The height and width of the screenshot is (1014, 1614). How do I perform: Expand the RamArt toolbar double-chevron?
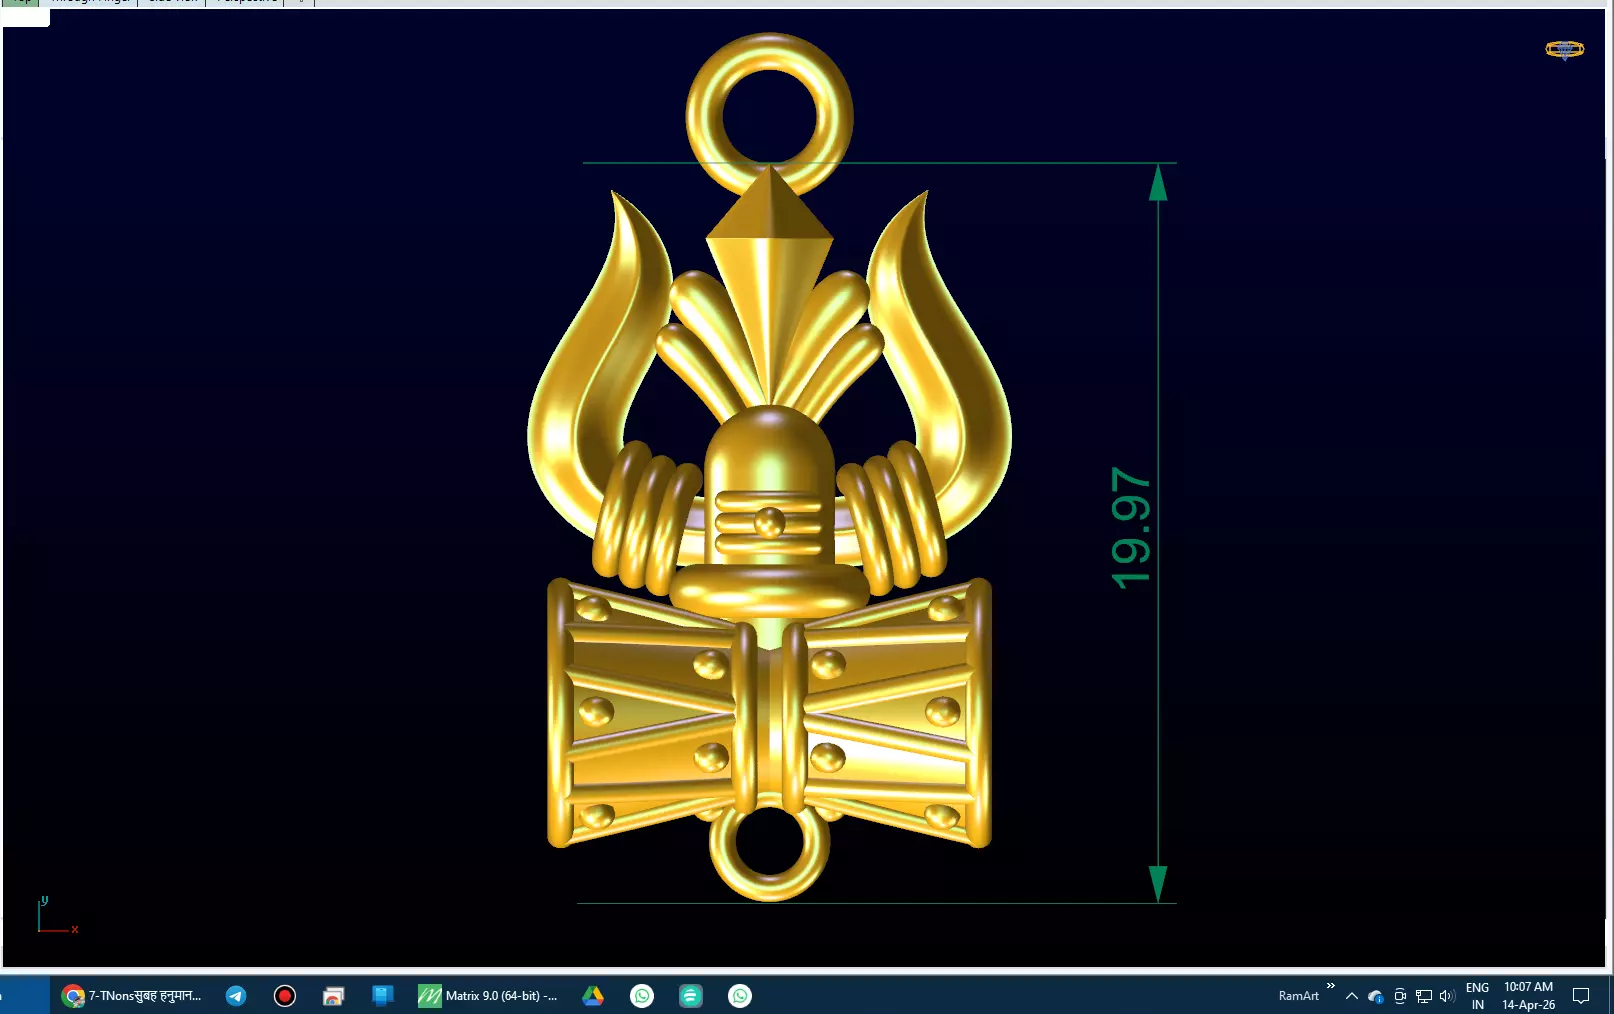1331,986
